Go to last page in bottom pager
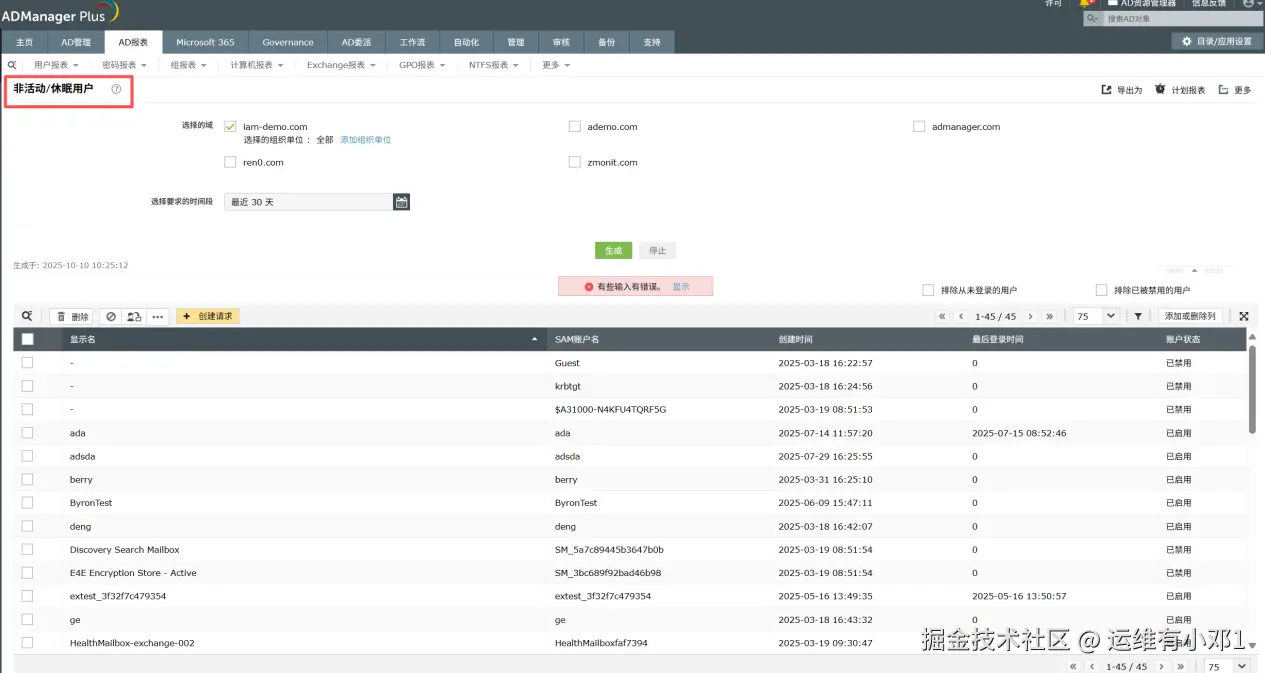The height and width of the screenshot is (673, 1265). [1181, 667]
